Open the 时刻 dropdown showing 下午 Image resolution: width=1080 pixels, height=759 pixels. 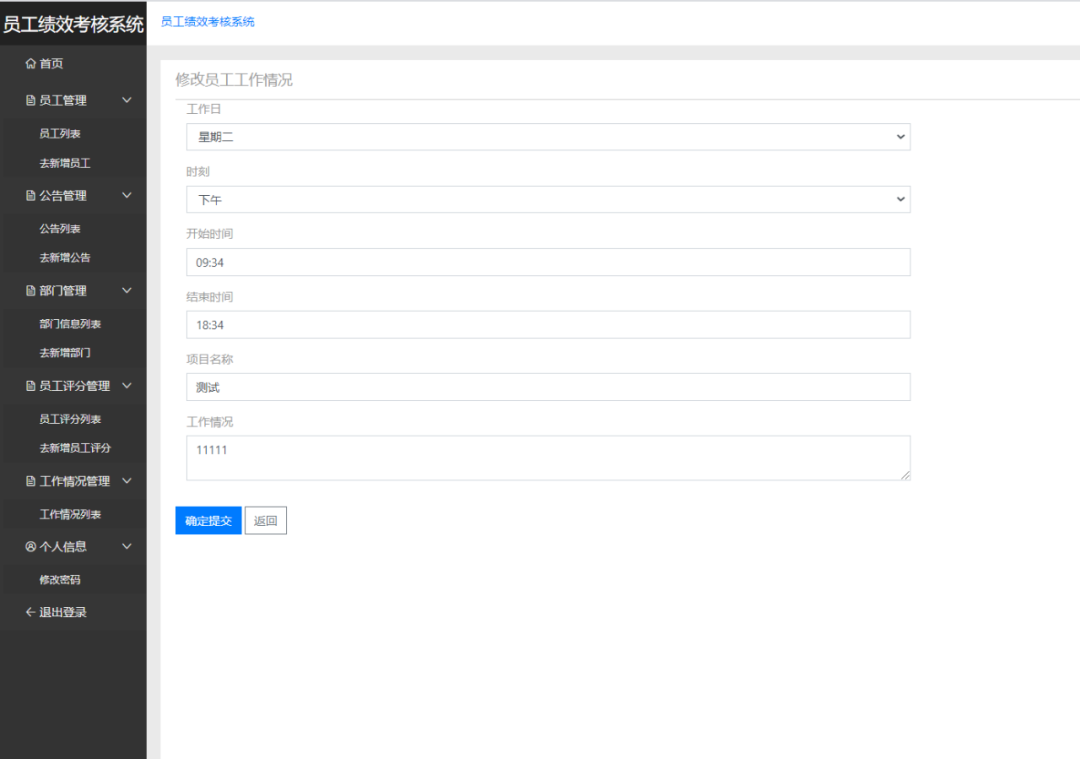[548, 200]
